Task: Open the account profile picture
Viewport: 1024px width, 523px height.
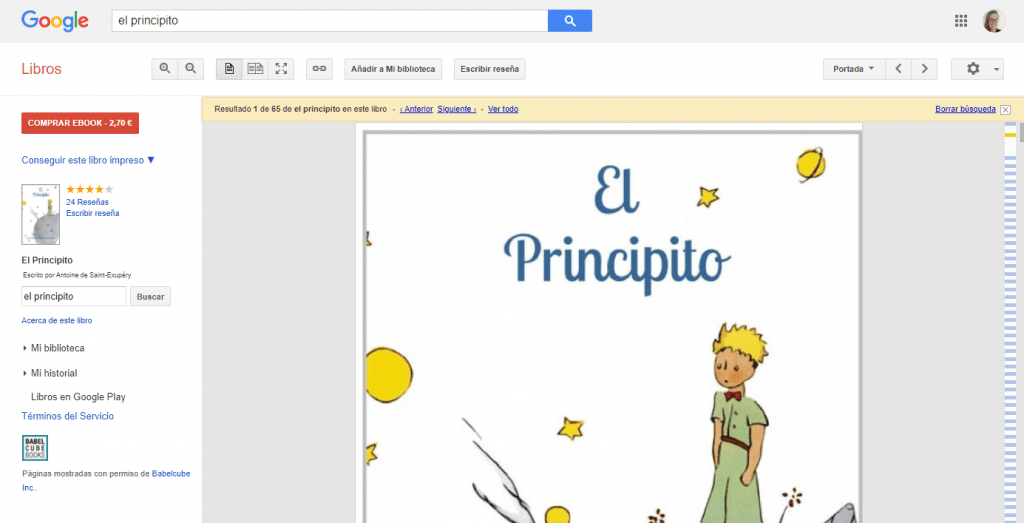Action: pos(994,21)
